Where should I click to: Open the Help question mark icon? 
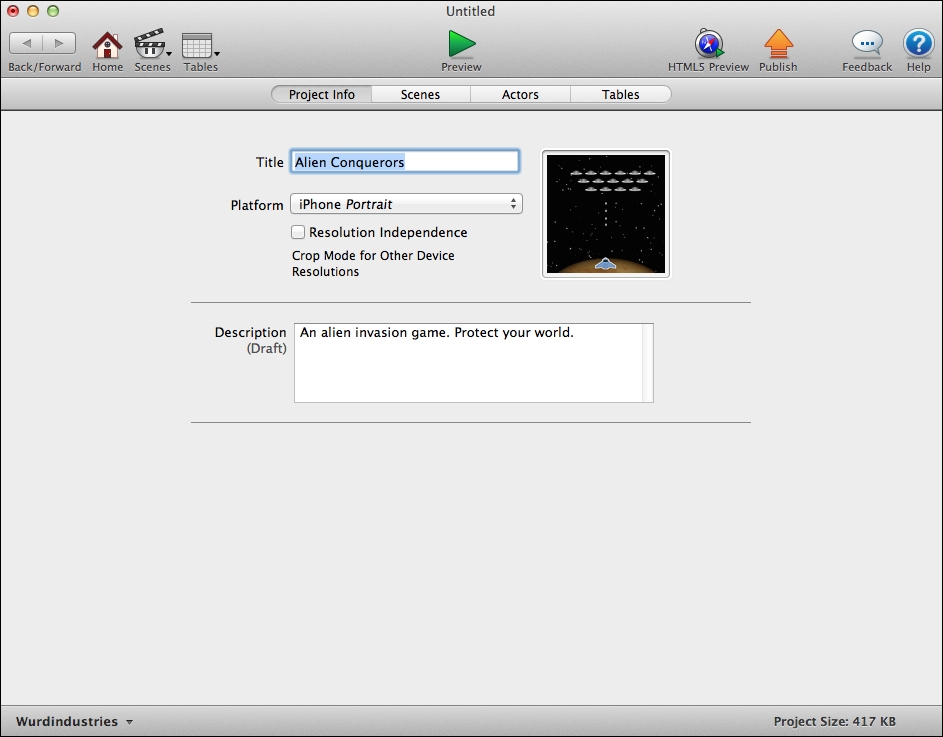click(x=918, y=44)
